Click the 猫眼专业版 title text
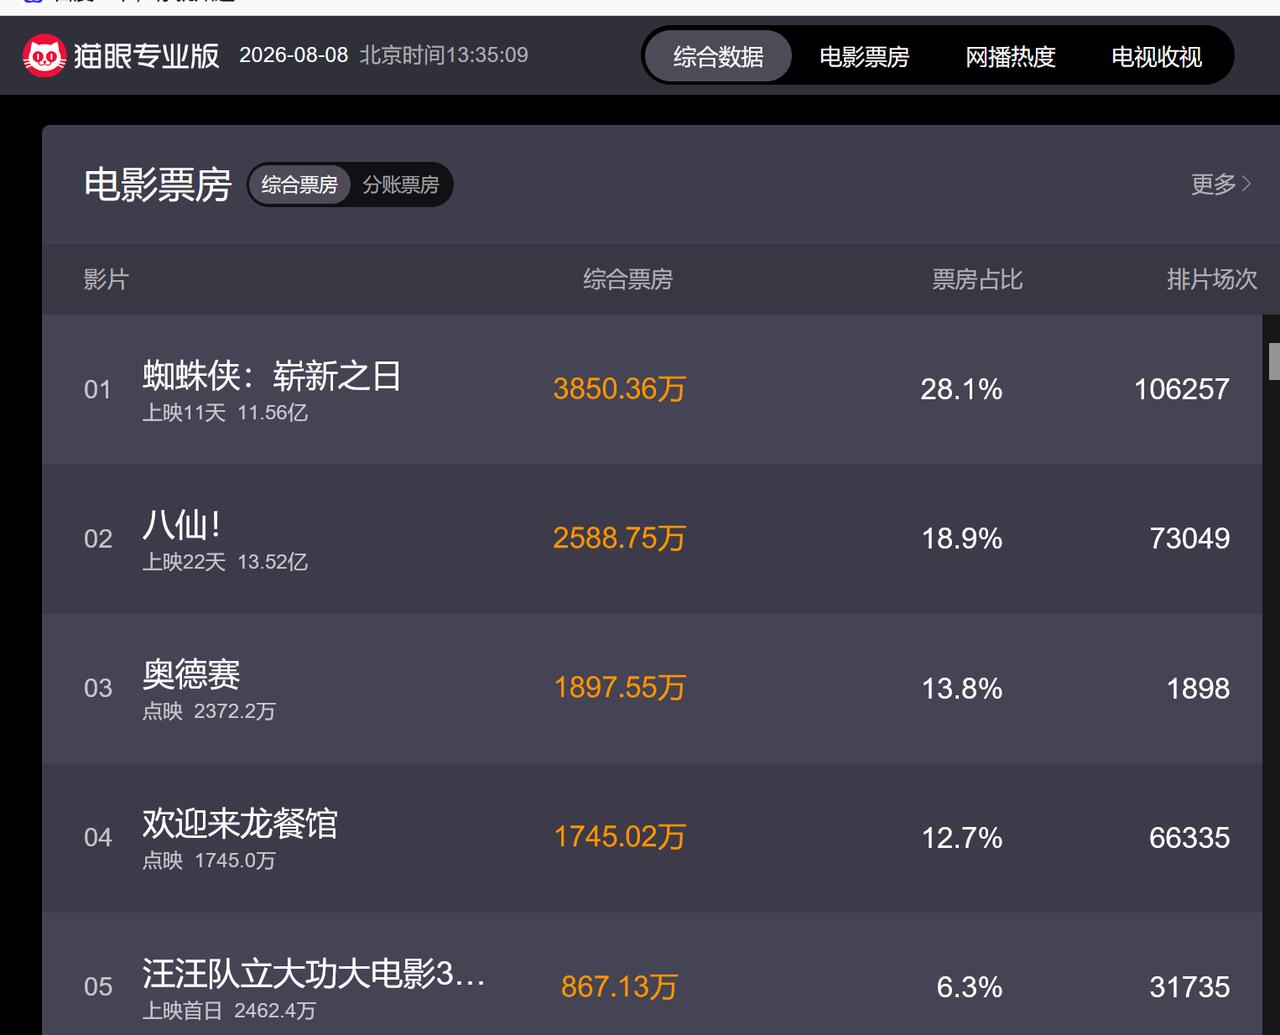1280x1035 pixels. click(x=146, y=56)
